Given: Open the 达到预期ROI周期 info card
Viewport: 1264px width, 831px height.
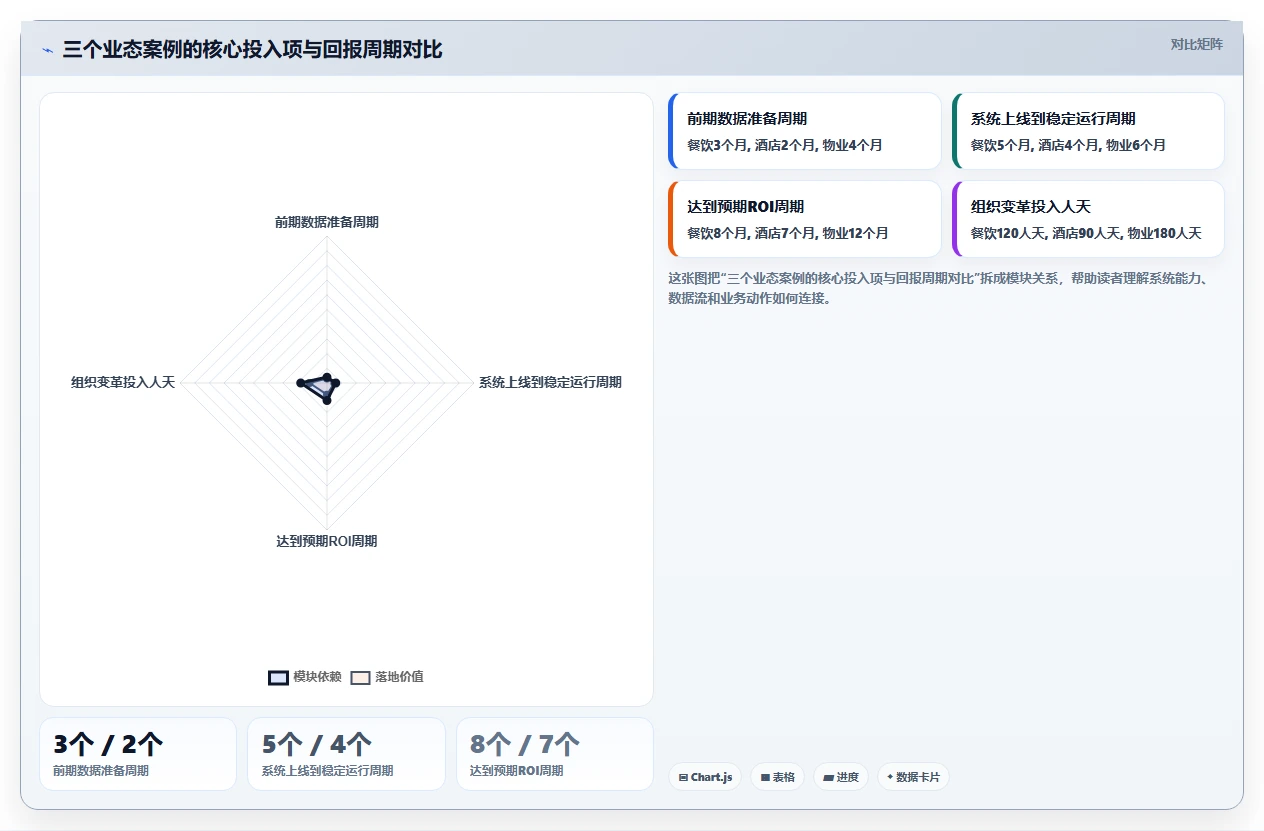Looking at the screenshot, I should click(x=805, y=219).
